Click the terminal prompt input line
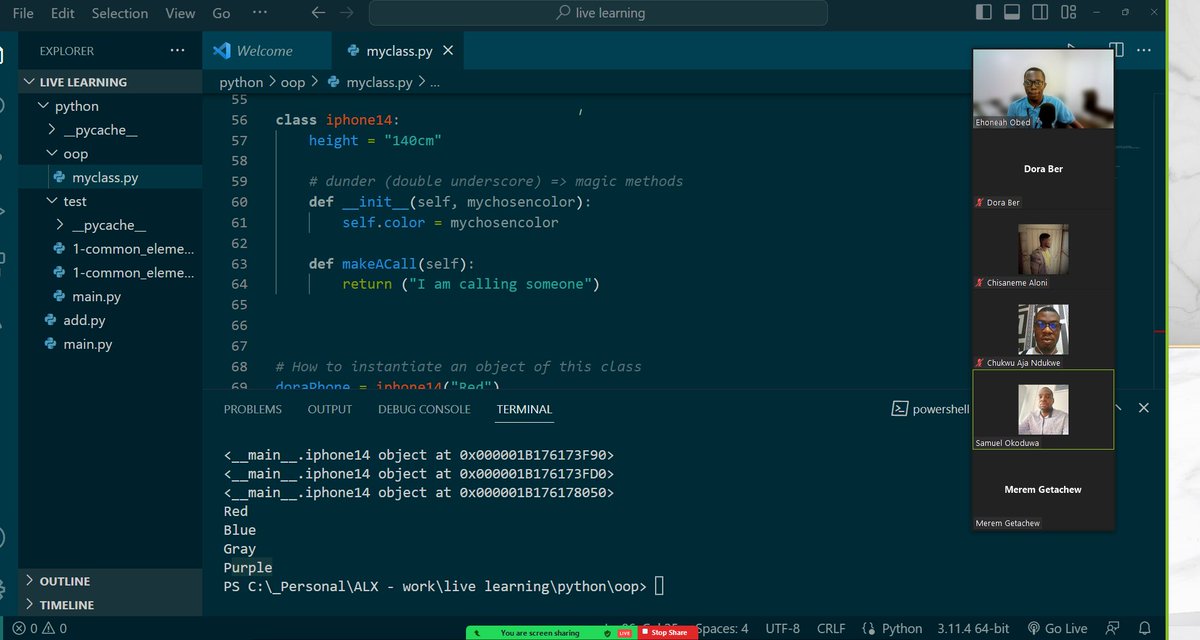This screenshot has width=1200, height=640. pos(444,585)
